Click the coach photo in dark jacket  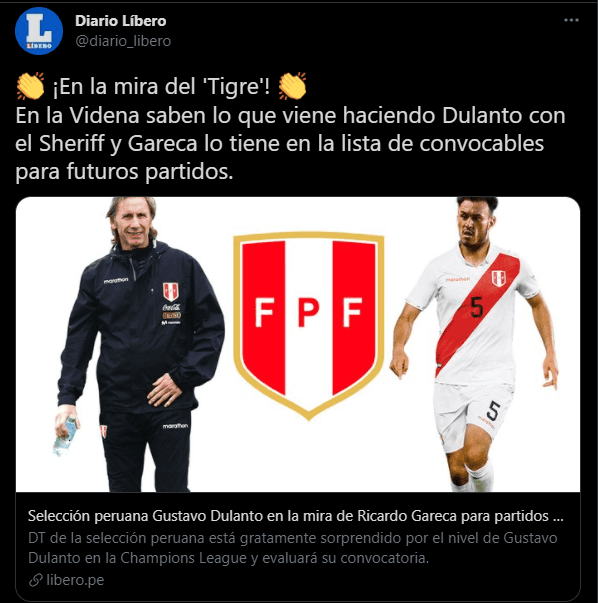140,344
